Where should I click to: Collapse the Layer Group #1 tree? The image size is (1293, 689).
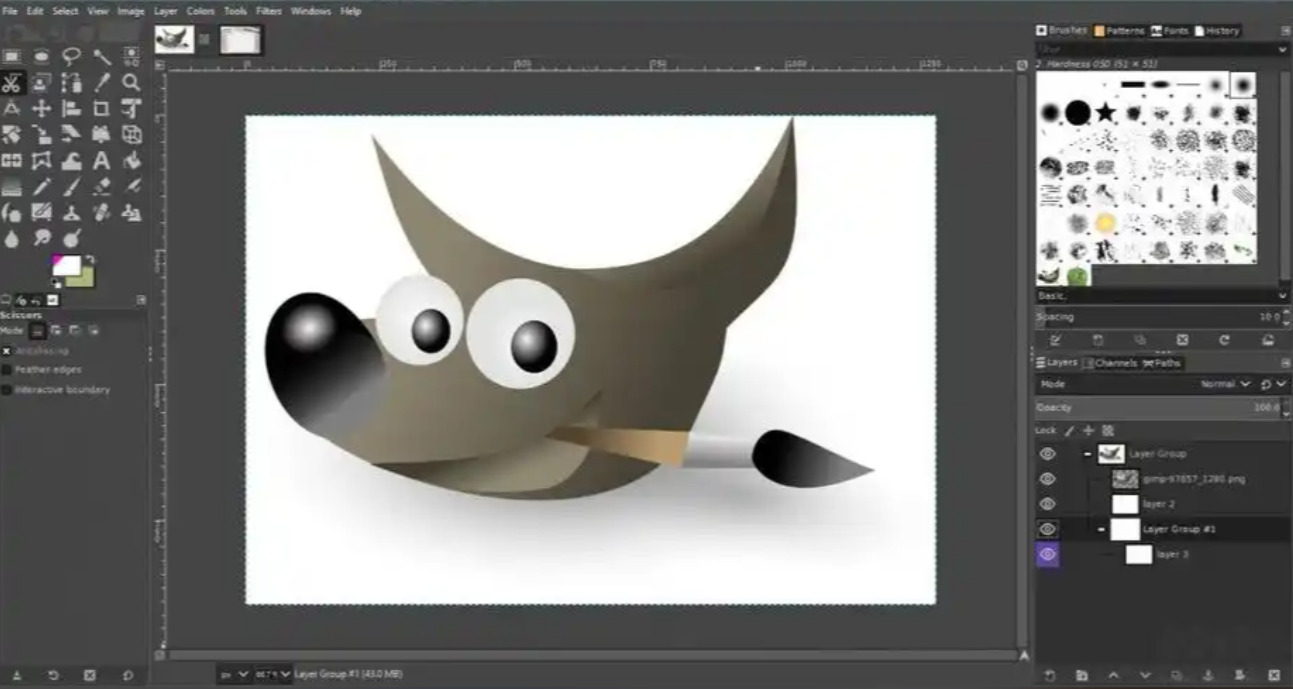pos(1101,529)
